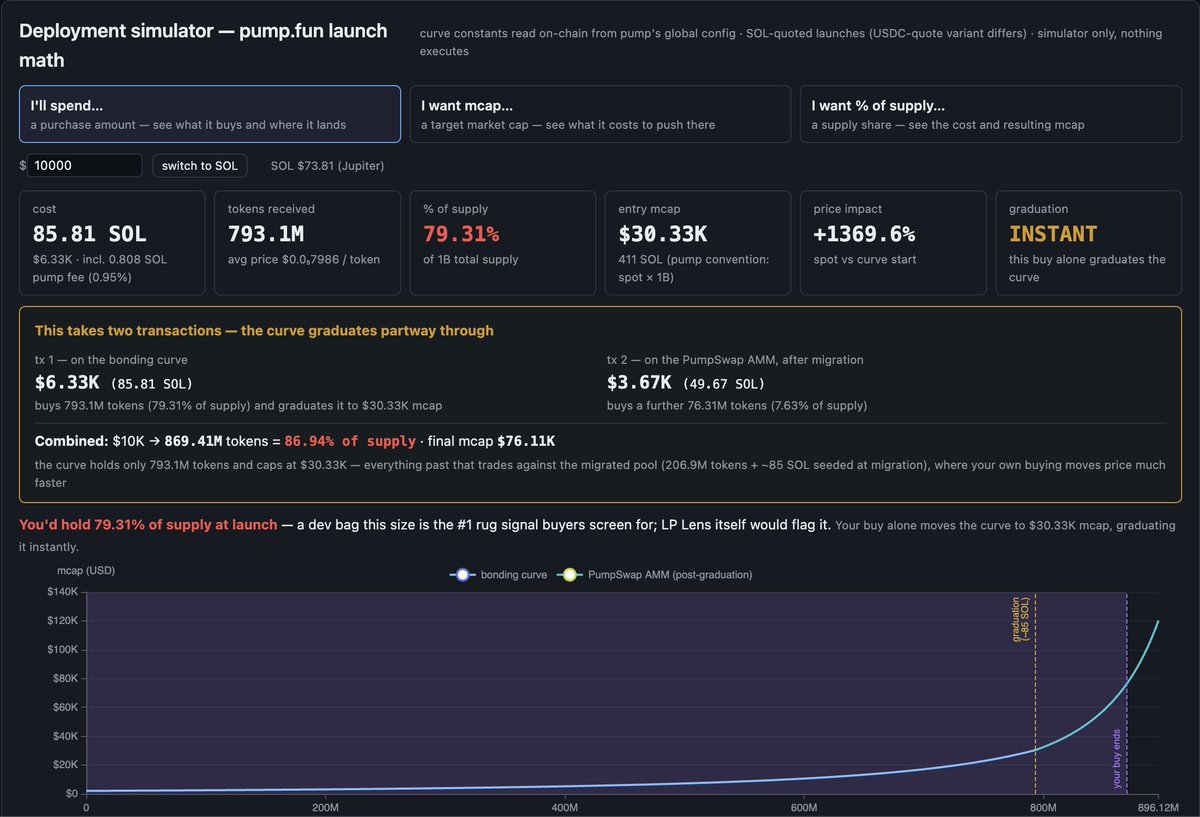The image size is (1200, 817).
Task: Click the "Deployment simulator" page title
Action: [x=203, y=45]
